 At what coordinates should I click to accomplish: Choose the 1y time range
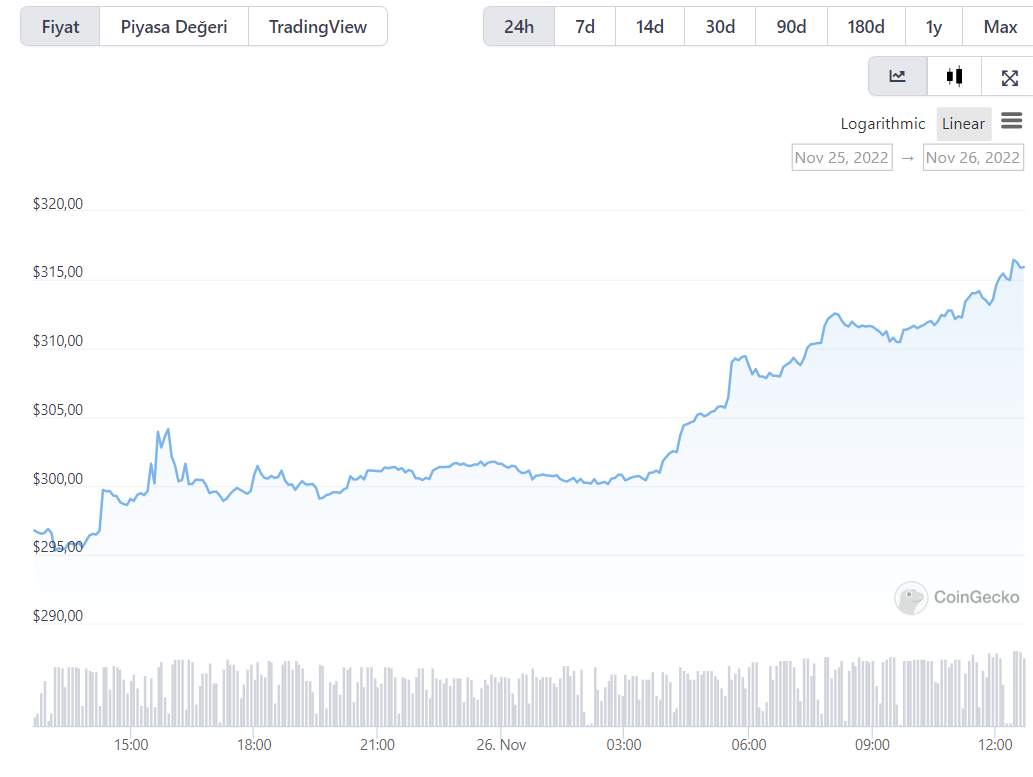[934, 27]
